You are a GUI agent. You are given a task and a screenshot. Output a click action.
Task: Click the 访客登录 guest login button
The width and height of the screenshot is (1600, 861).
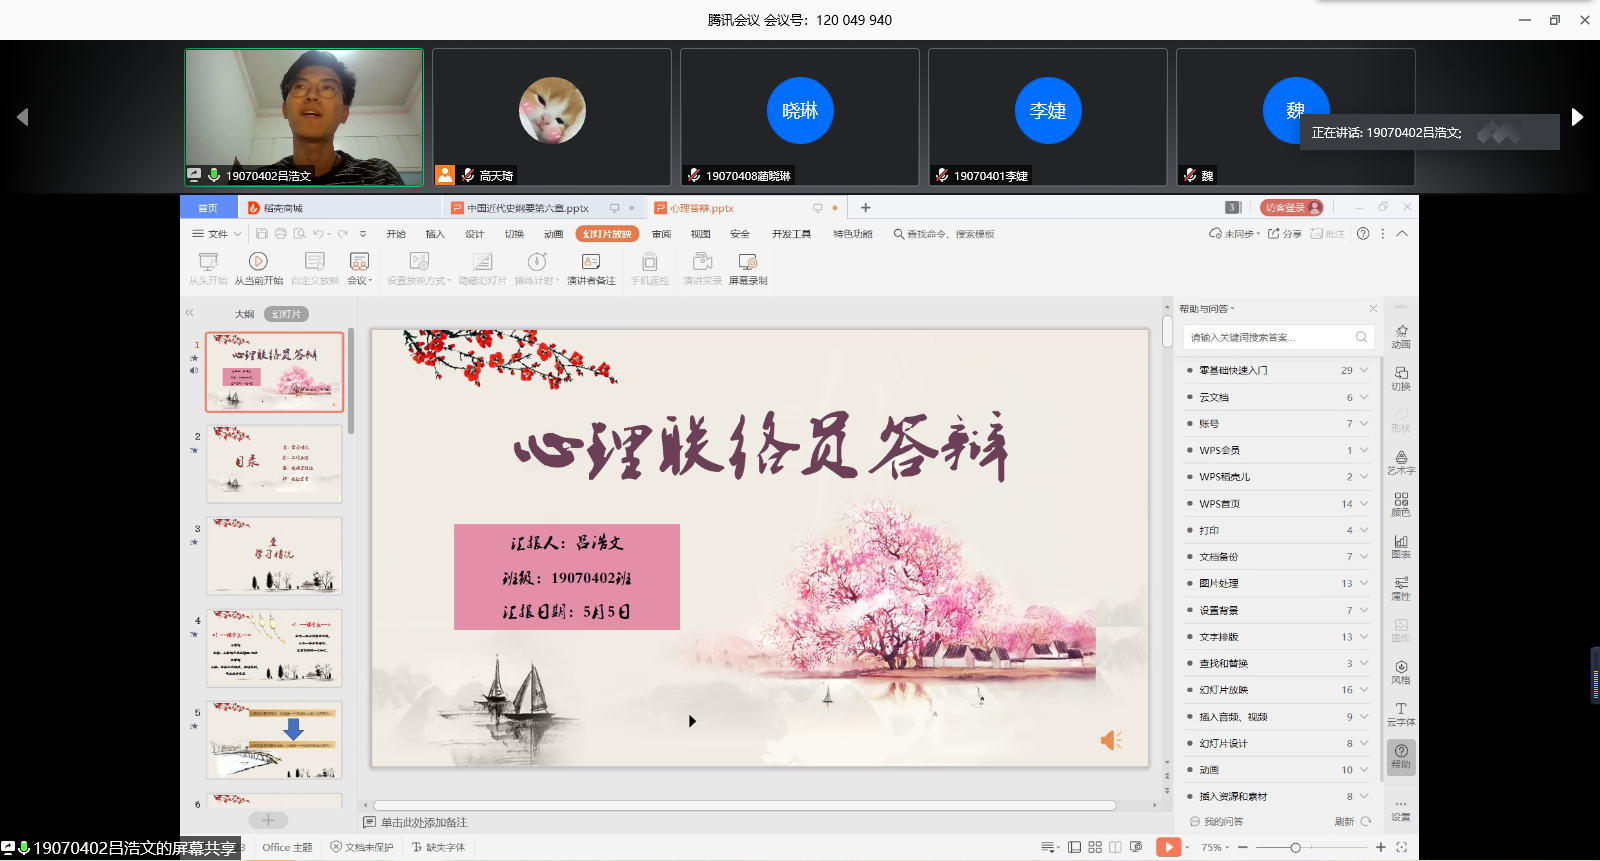pyautogui.click(x=1290, y=207)
